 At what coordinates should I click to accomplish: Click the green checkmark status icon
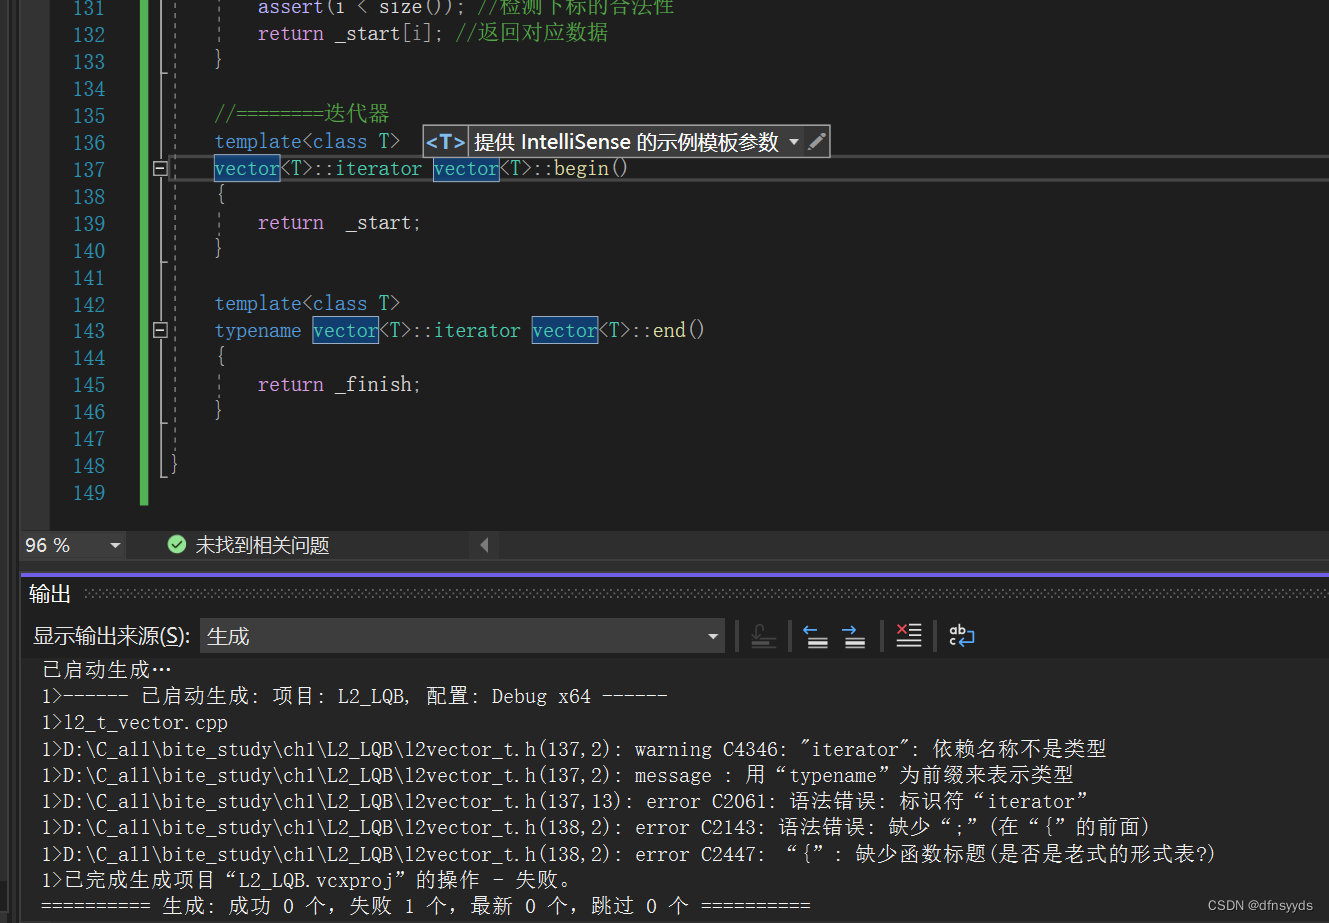[177, 544]
